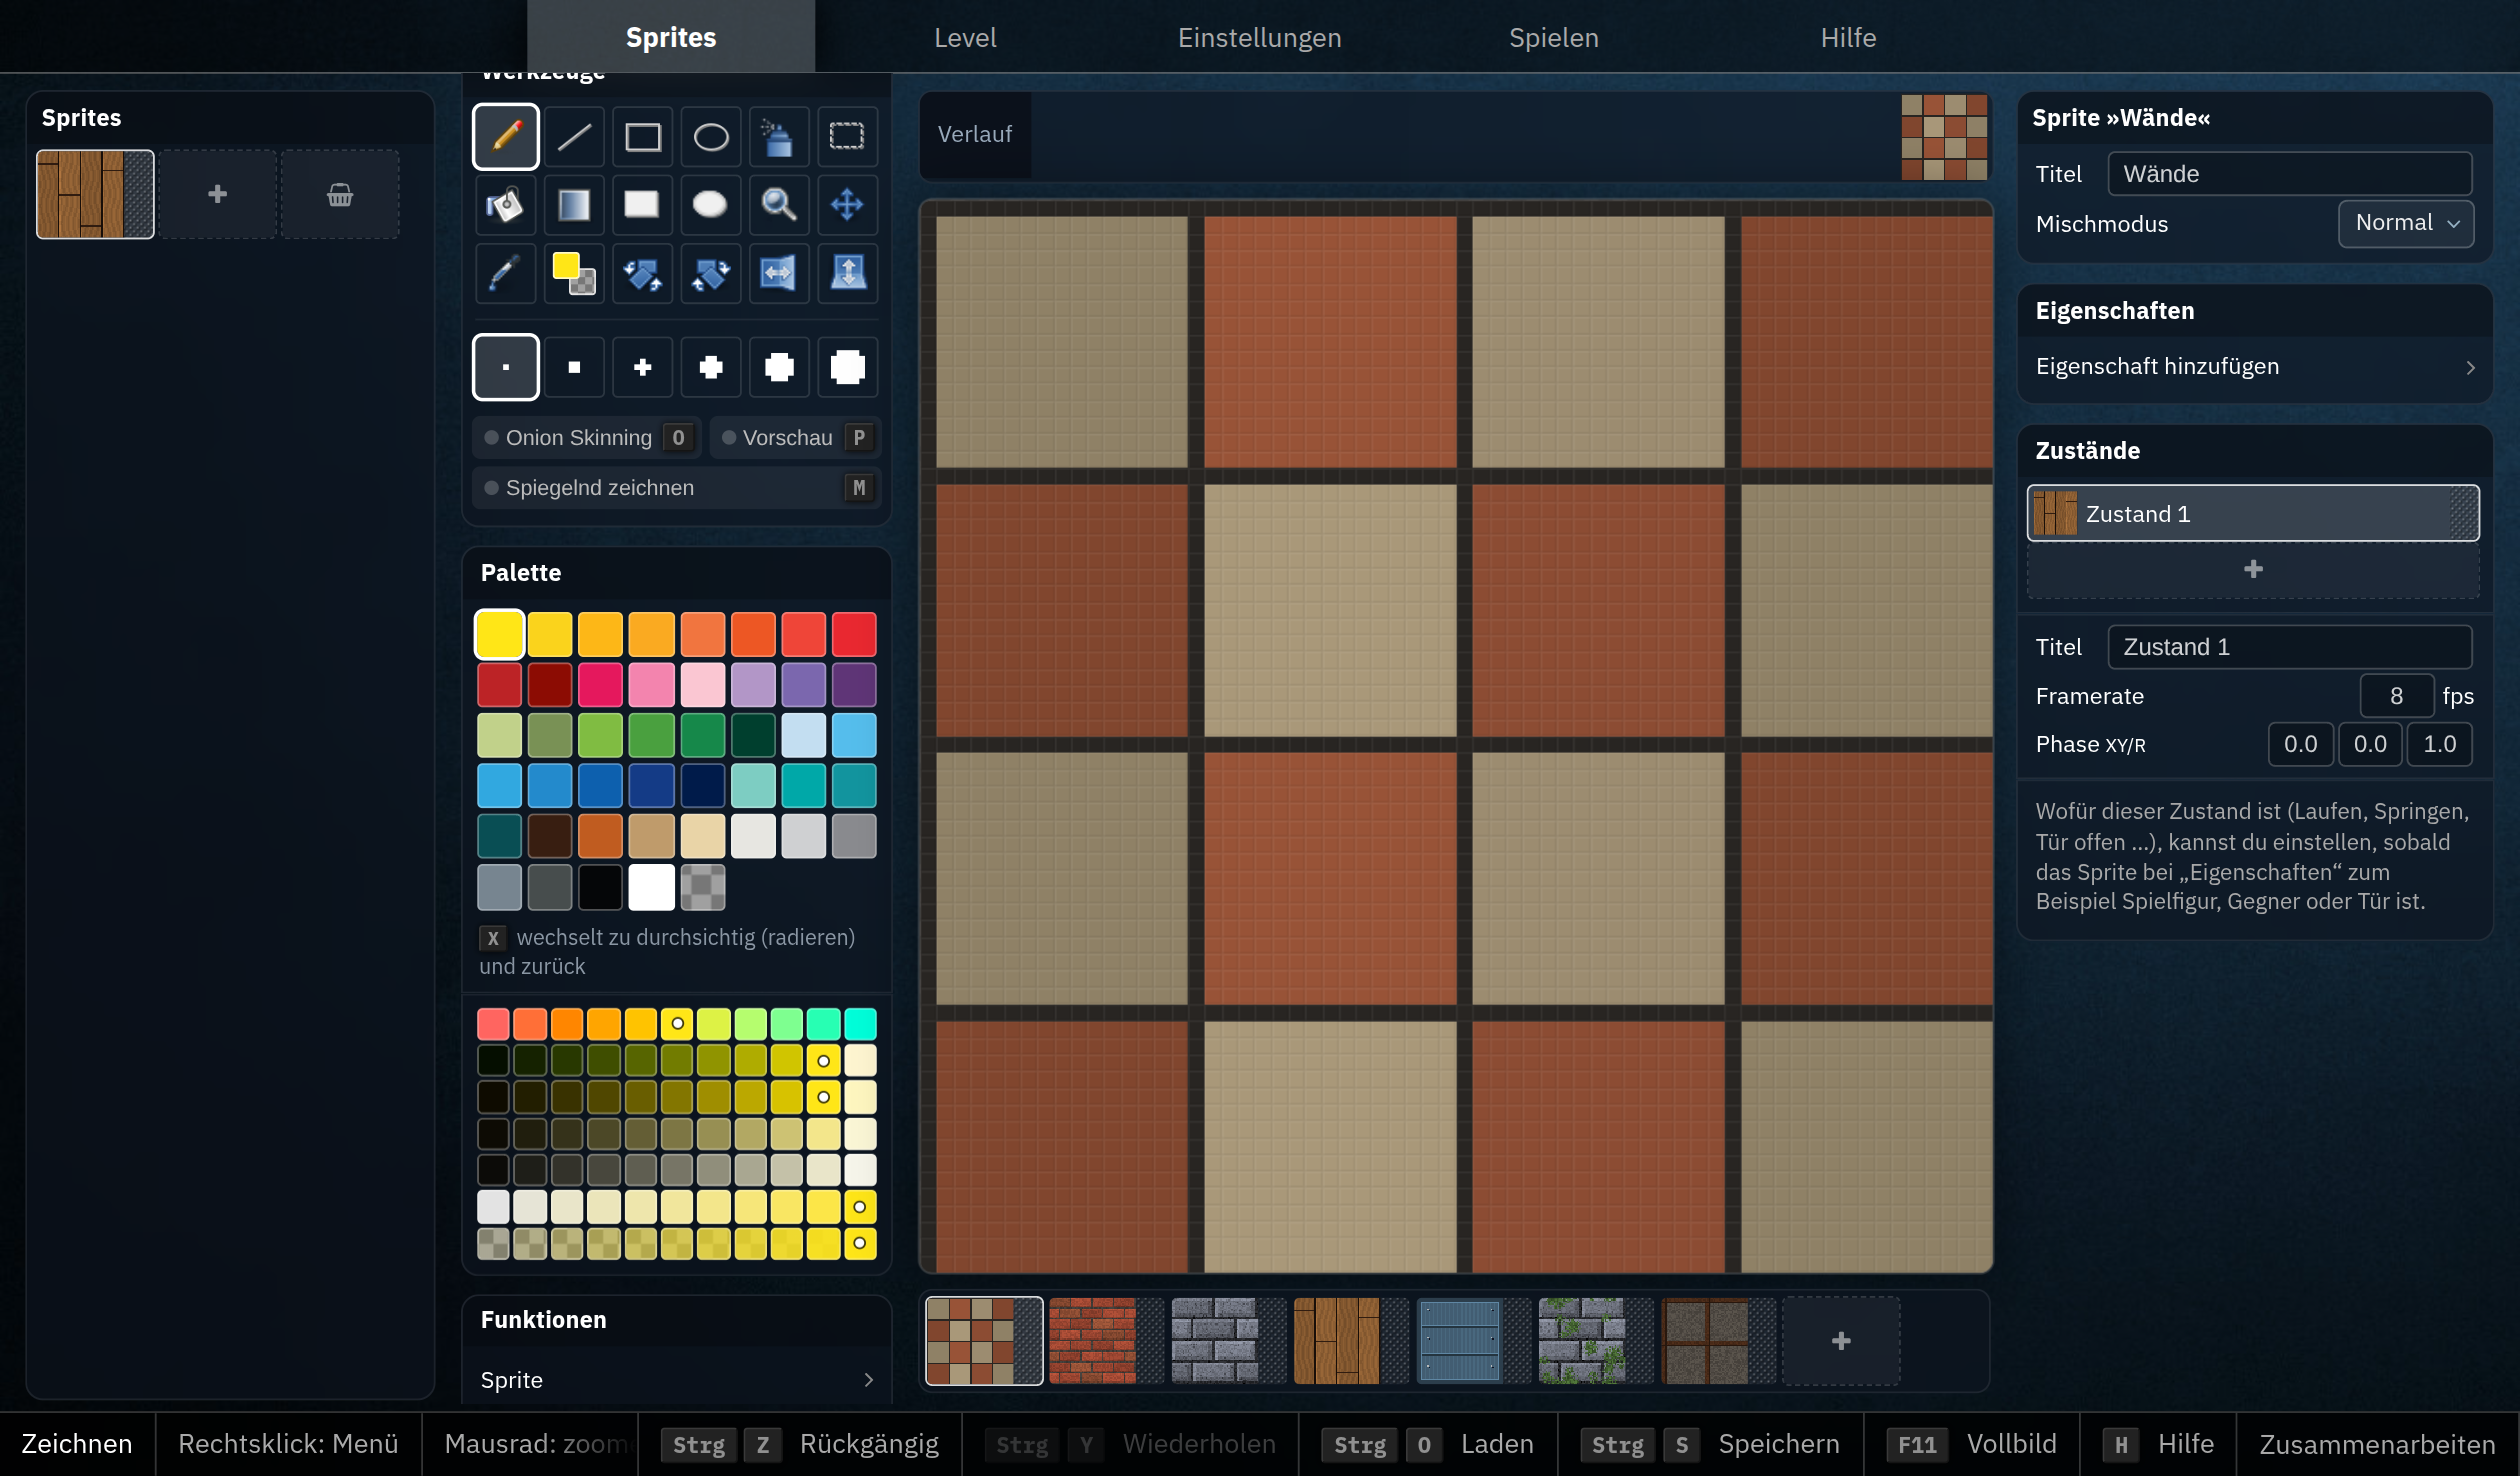This screenshot has height=1476, width=2520.
Task: Select the gradient fill tool
Action: pyautogui.click(x=574, y=205)
